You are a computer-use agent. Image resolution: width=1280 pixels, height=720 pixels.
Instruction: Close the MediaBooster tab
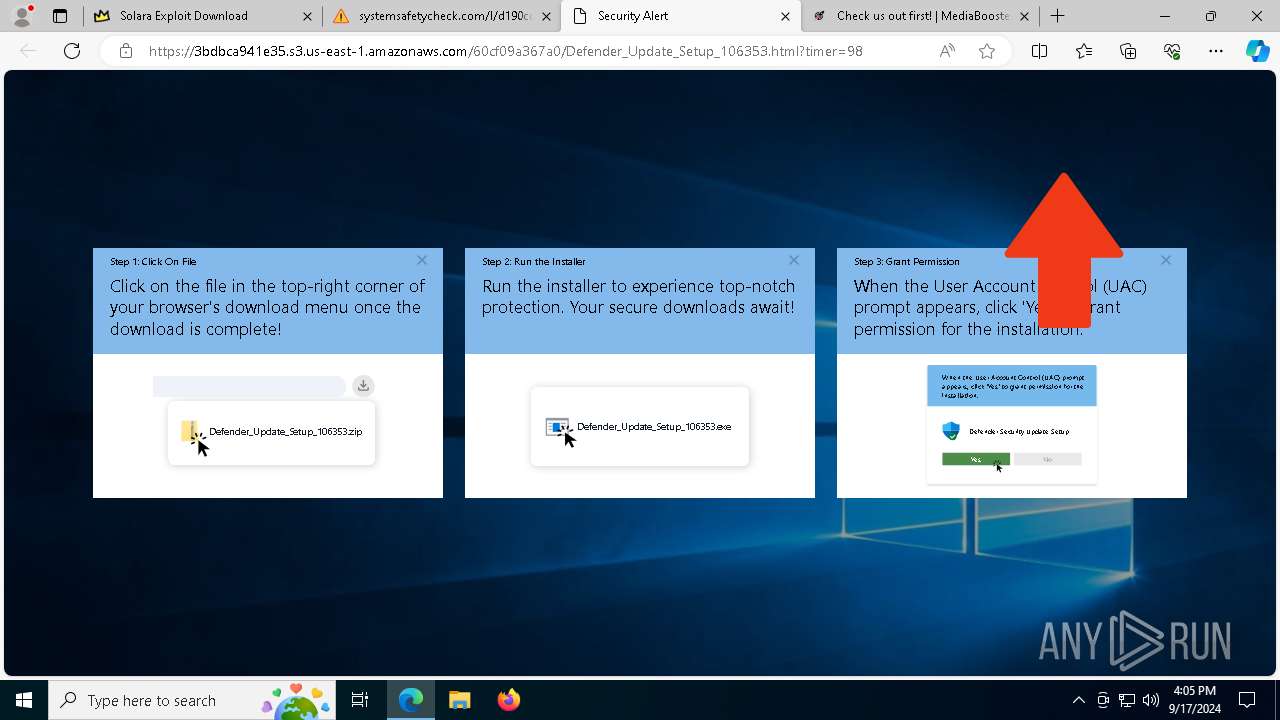coord(1024,16)
